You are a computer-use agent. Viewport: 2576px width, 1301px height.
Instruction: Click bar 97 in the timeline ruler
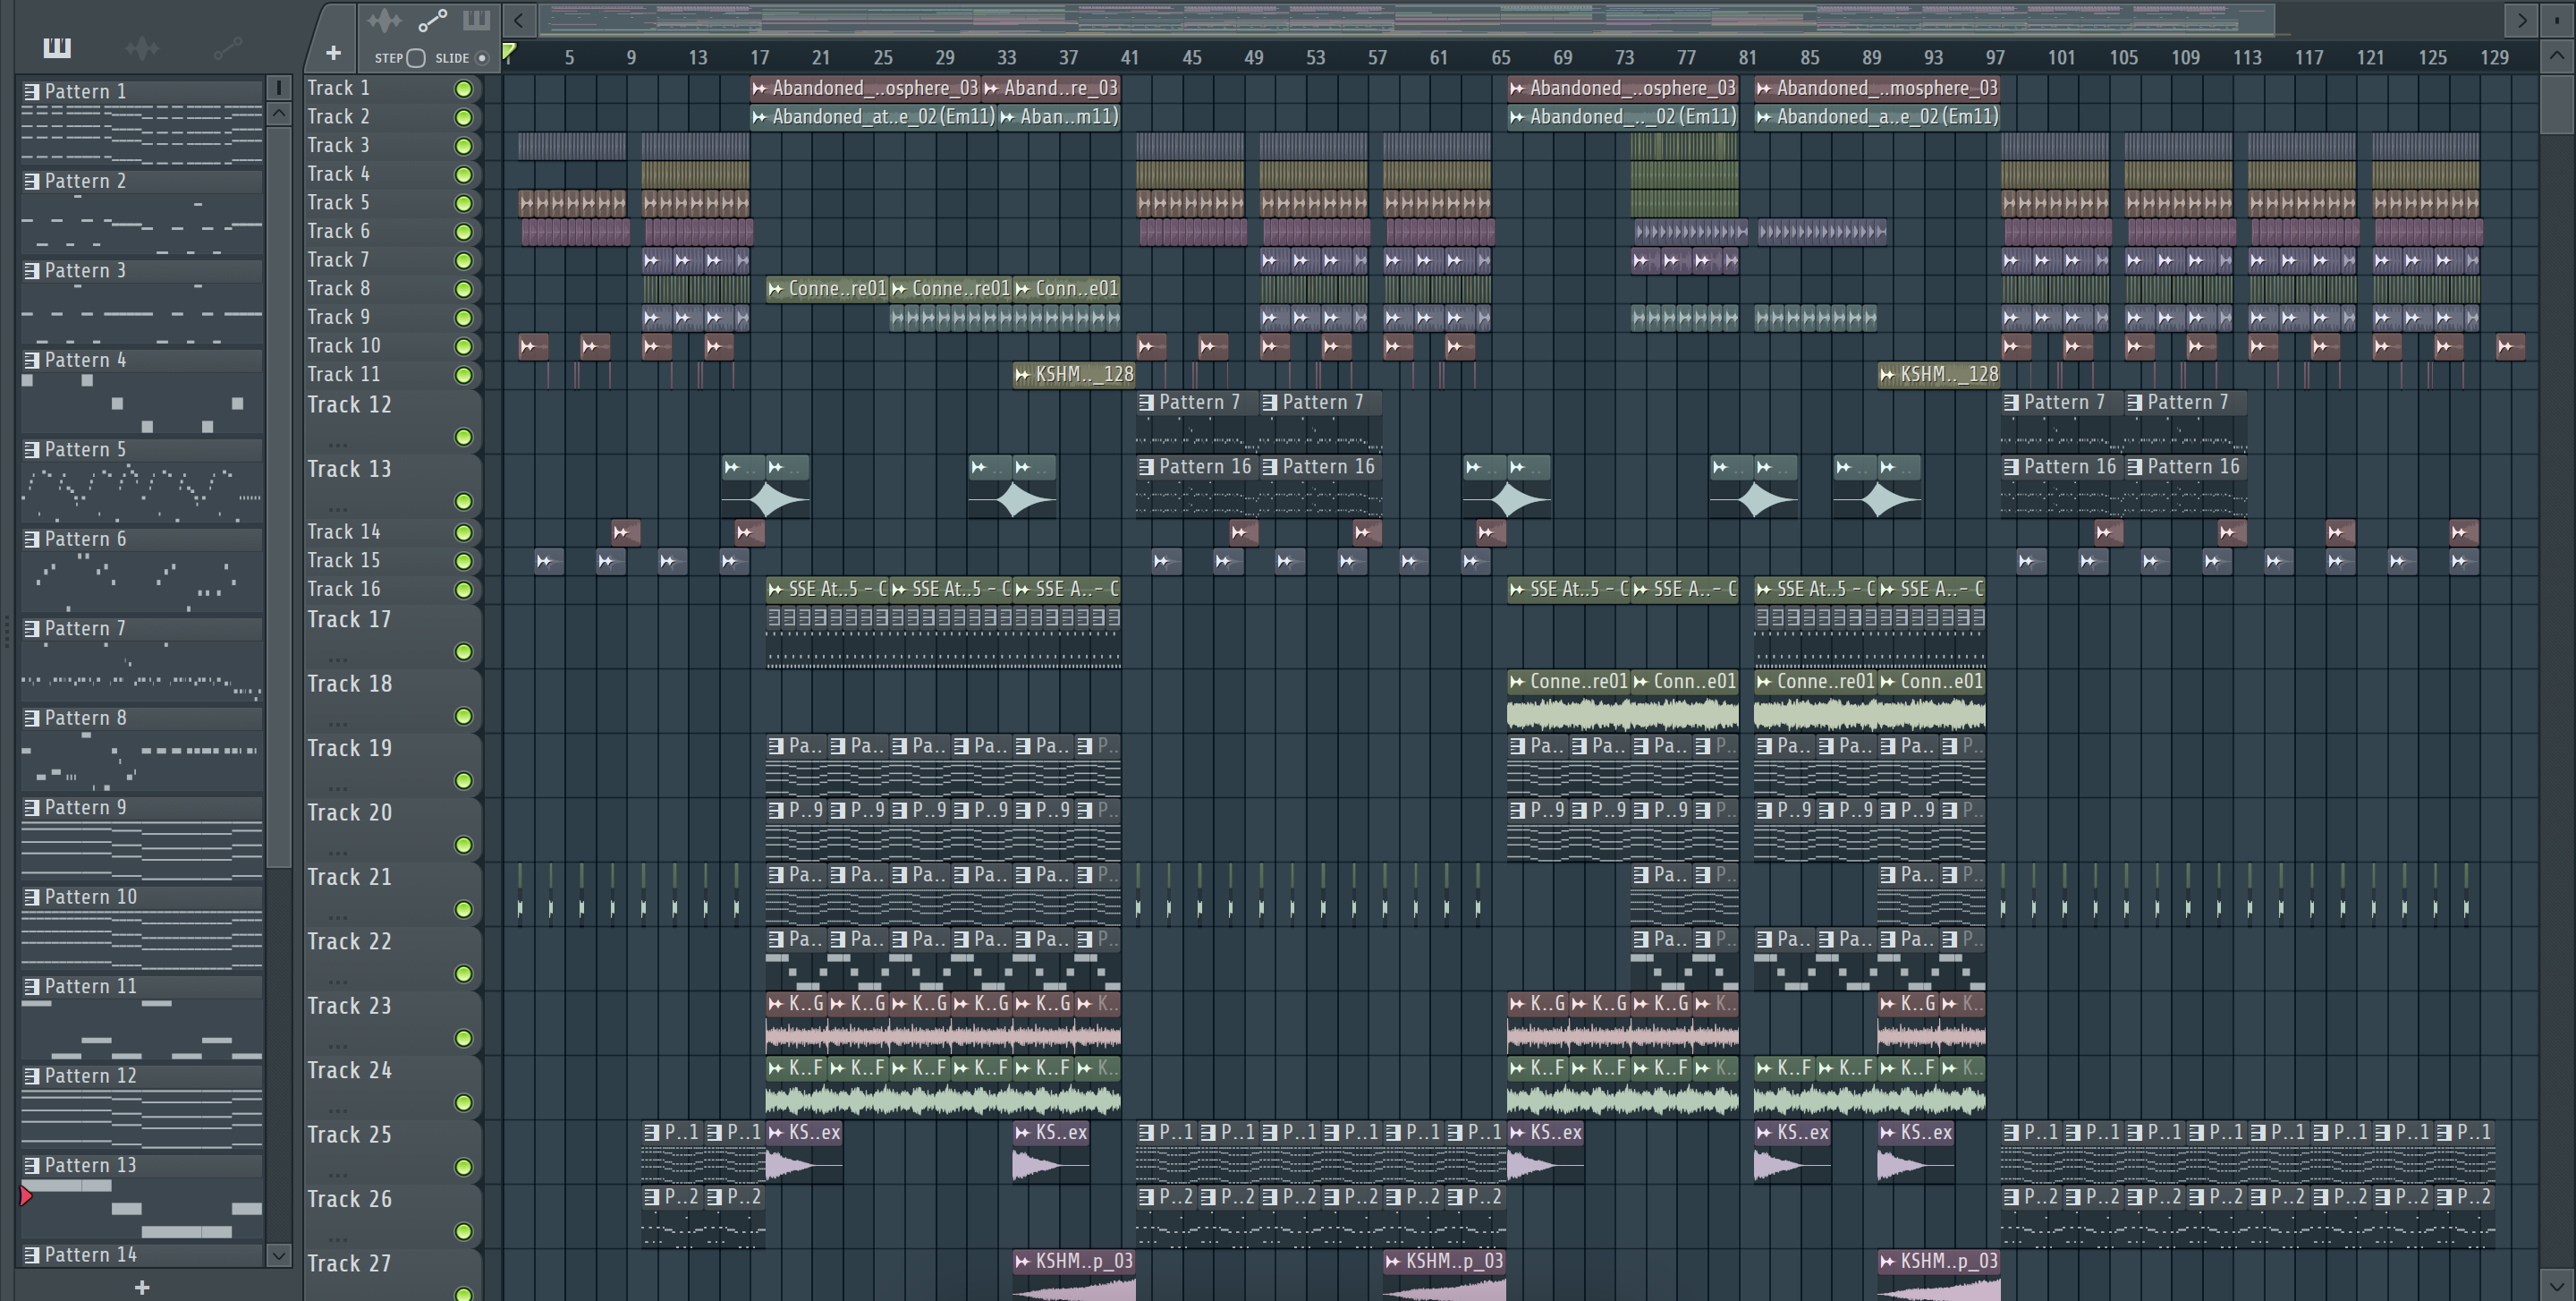point(1995,58)
